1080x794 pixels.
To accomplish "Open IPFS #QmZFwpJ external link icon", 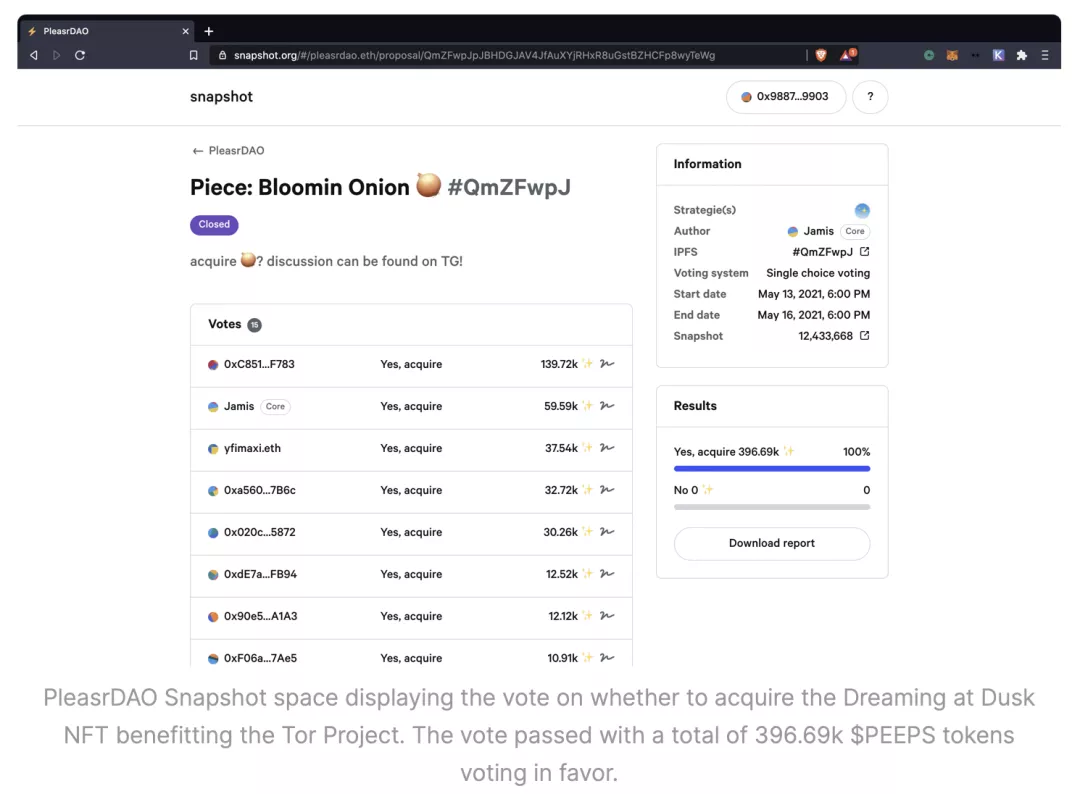I will click(865, 252).
